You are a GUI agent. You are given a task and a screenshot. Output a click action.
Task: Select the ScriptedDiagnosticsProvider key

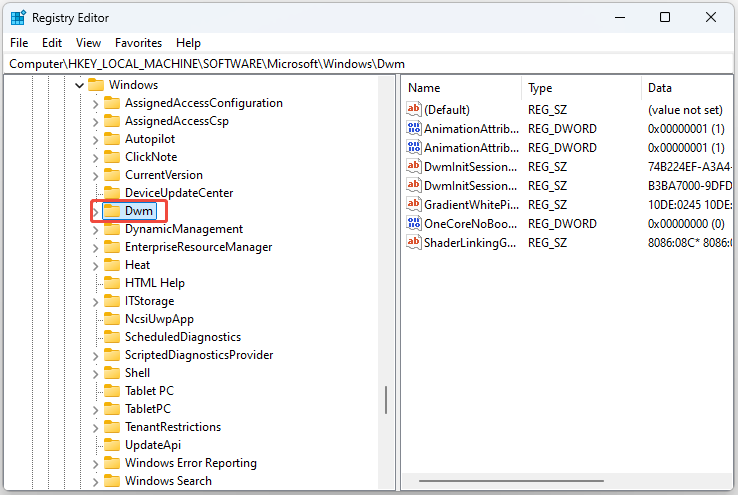199,355
